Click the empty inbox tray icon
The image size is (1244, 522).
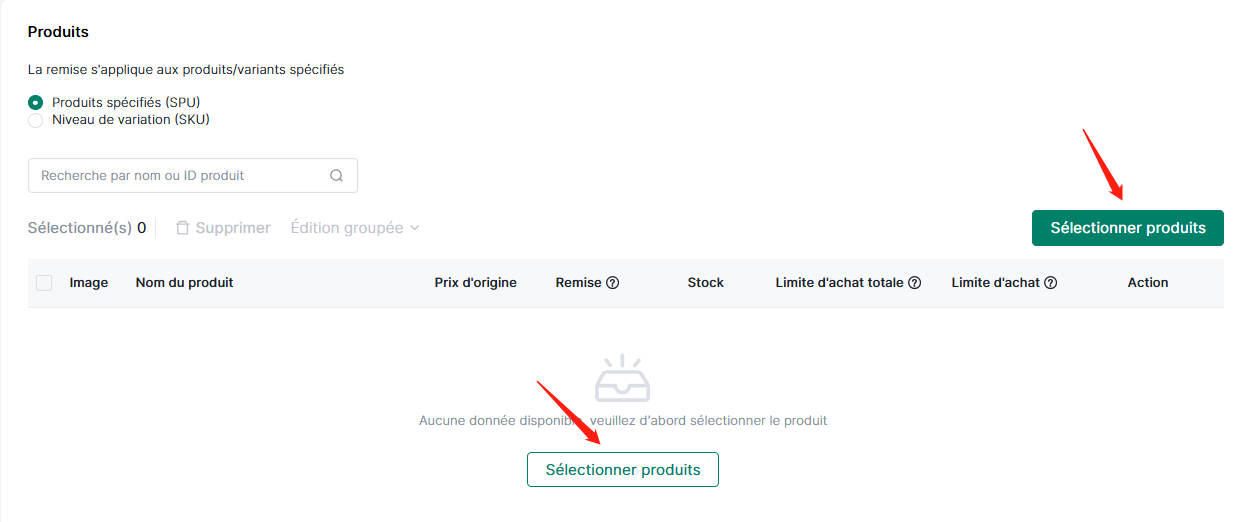coord(623,378)
